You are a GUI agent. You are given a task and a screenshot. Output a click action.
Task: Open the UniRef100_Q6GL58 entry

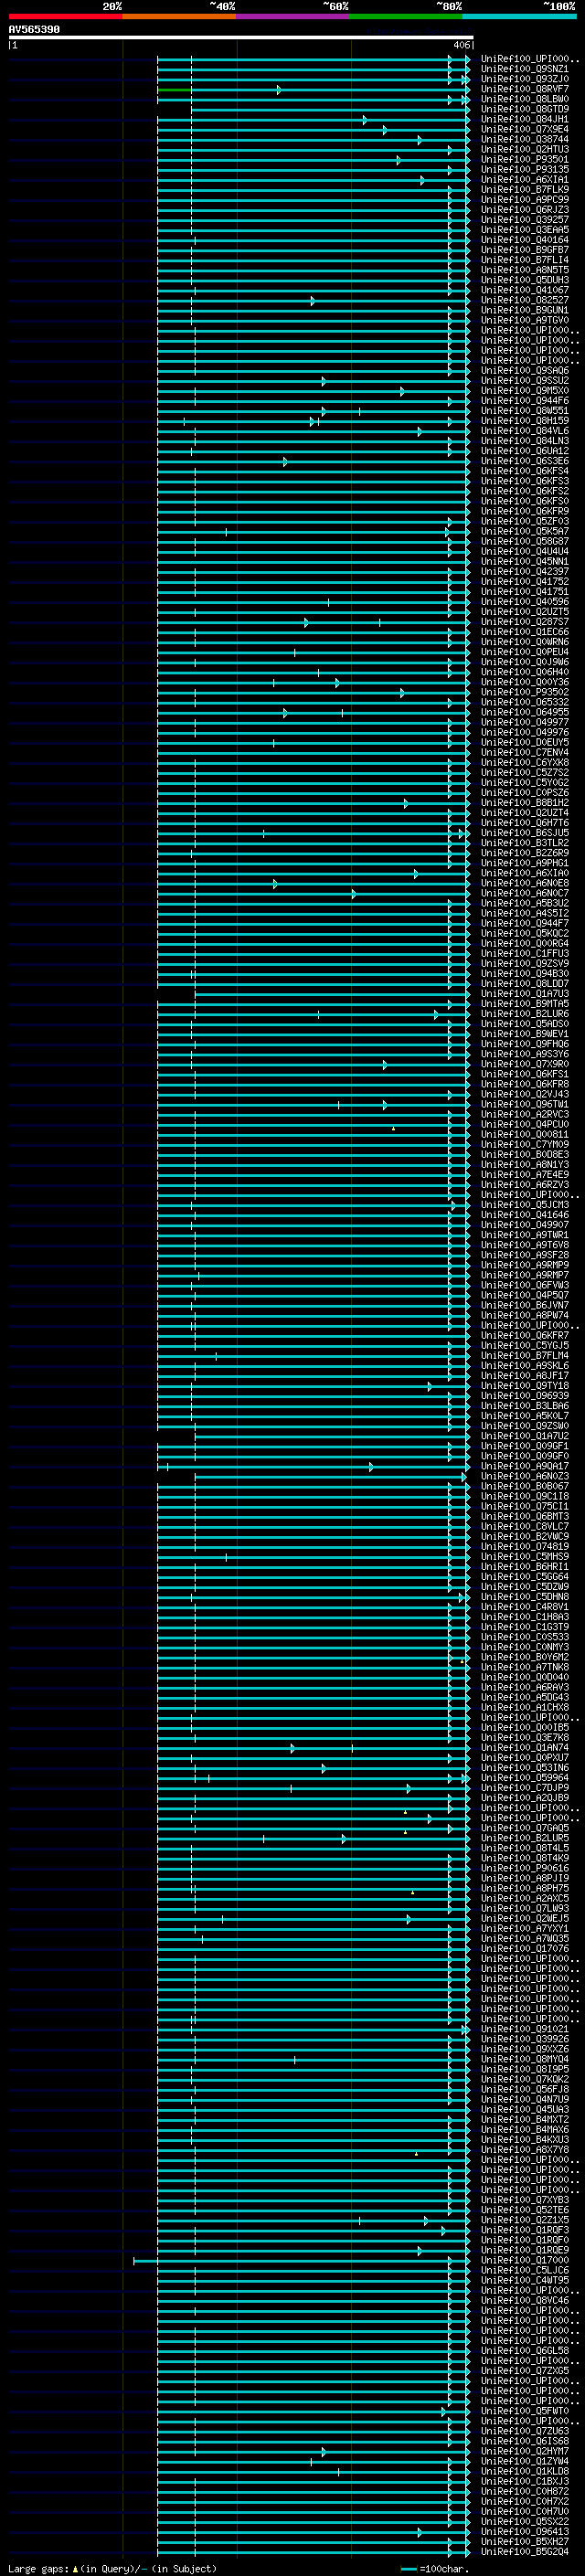point(525,2351)
